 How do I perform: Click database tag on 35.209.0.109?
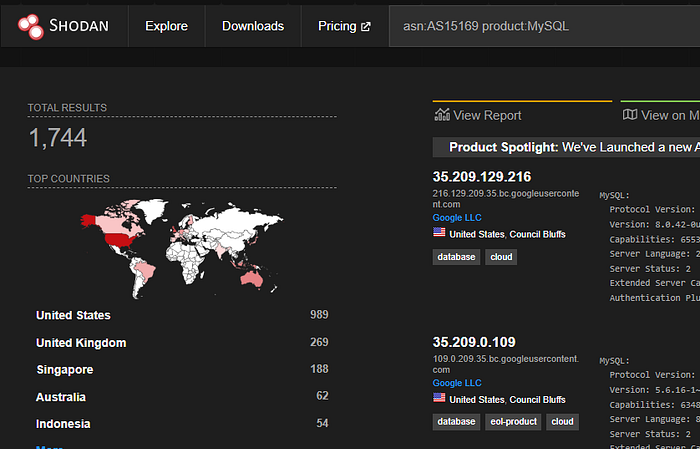pyautogui.click(x=456, y=422)
